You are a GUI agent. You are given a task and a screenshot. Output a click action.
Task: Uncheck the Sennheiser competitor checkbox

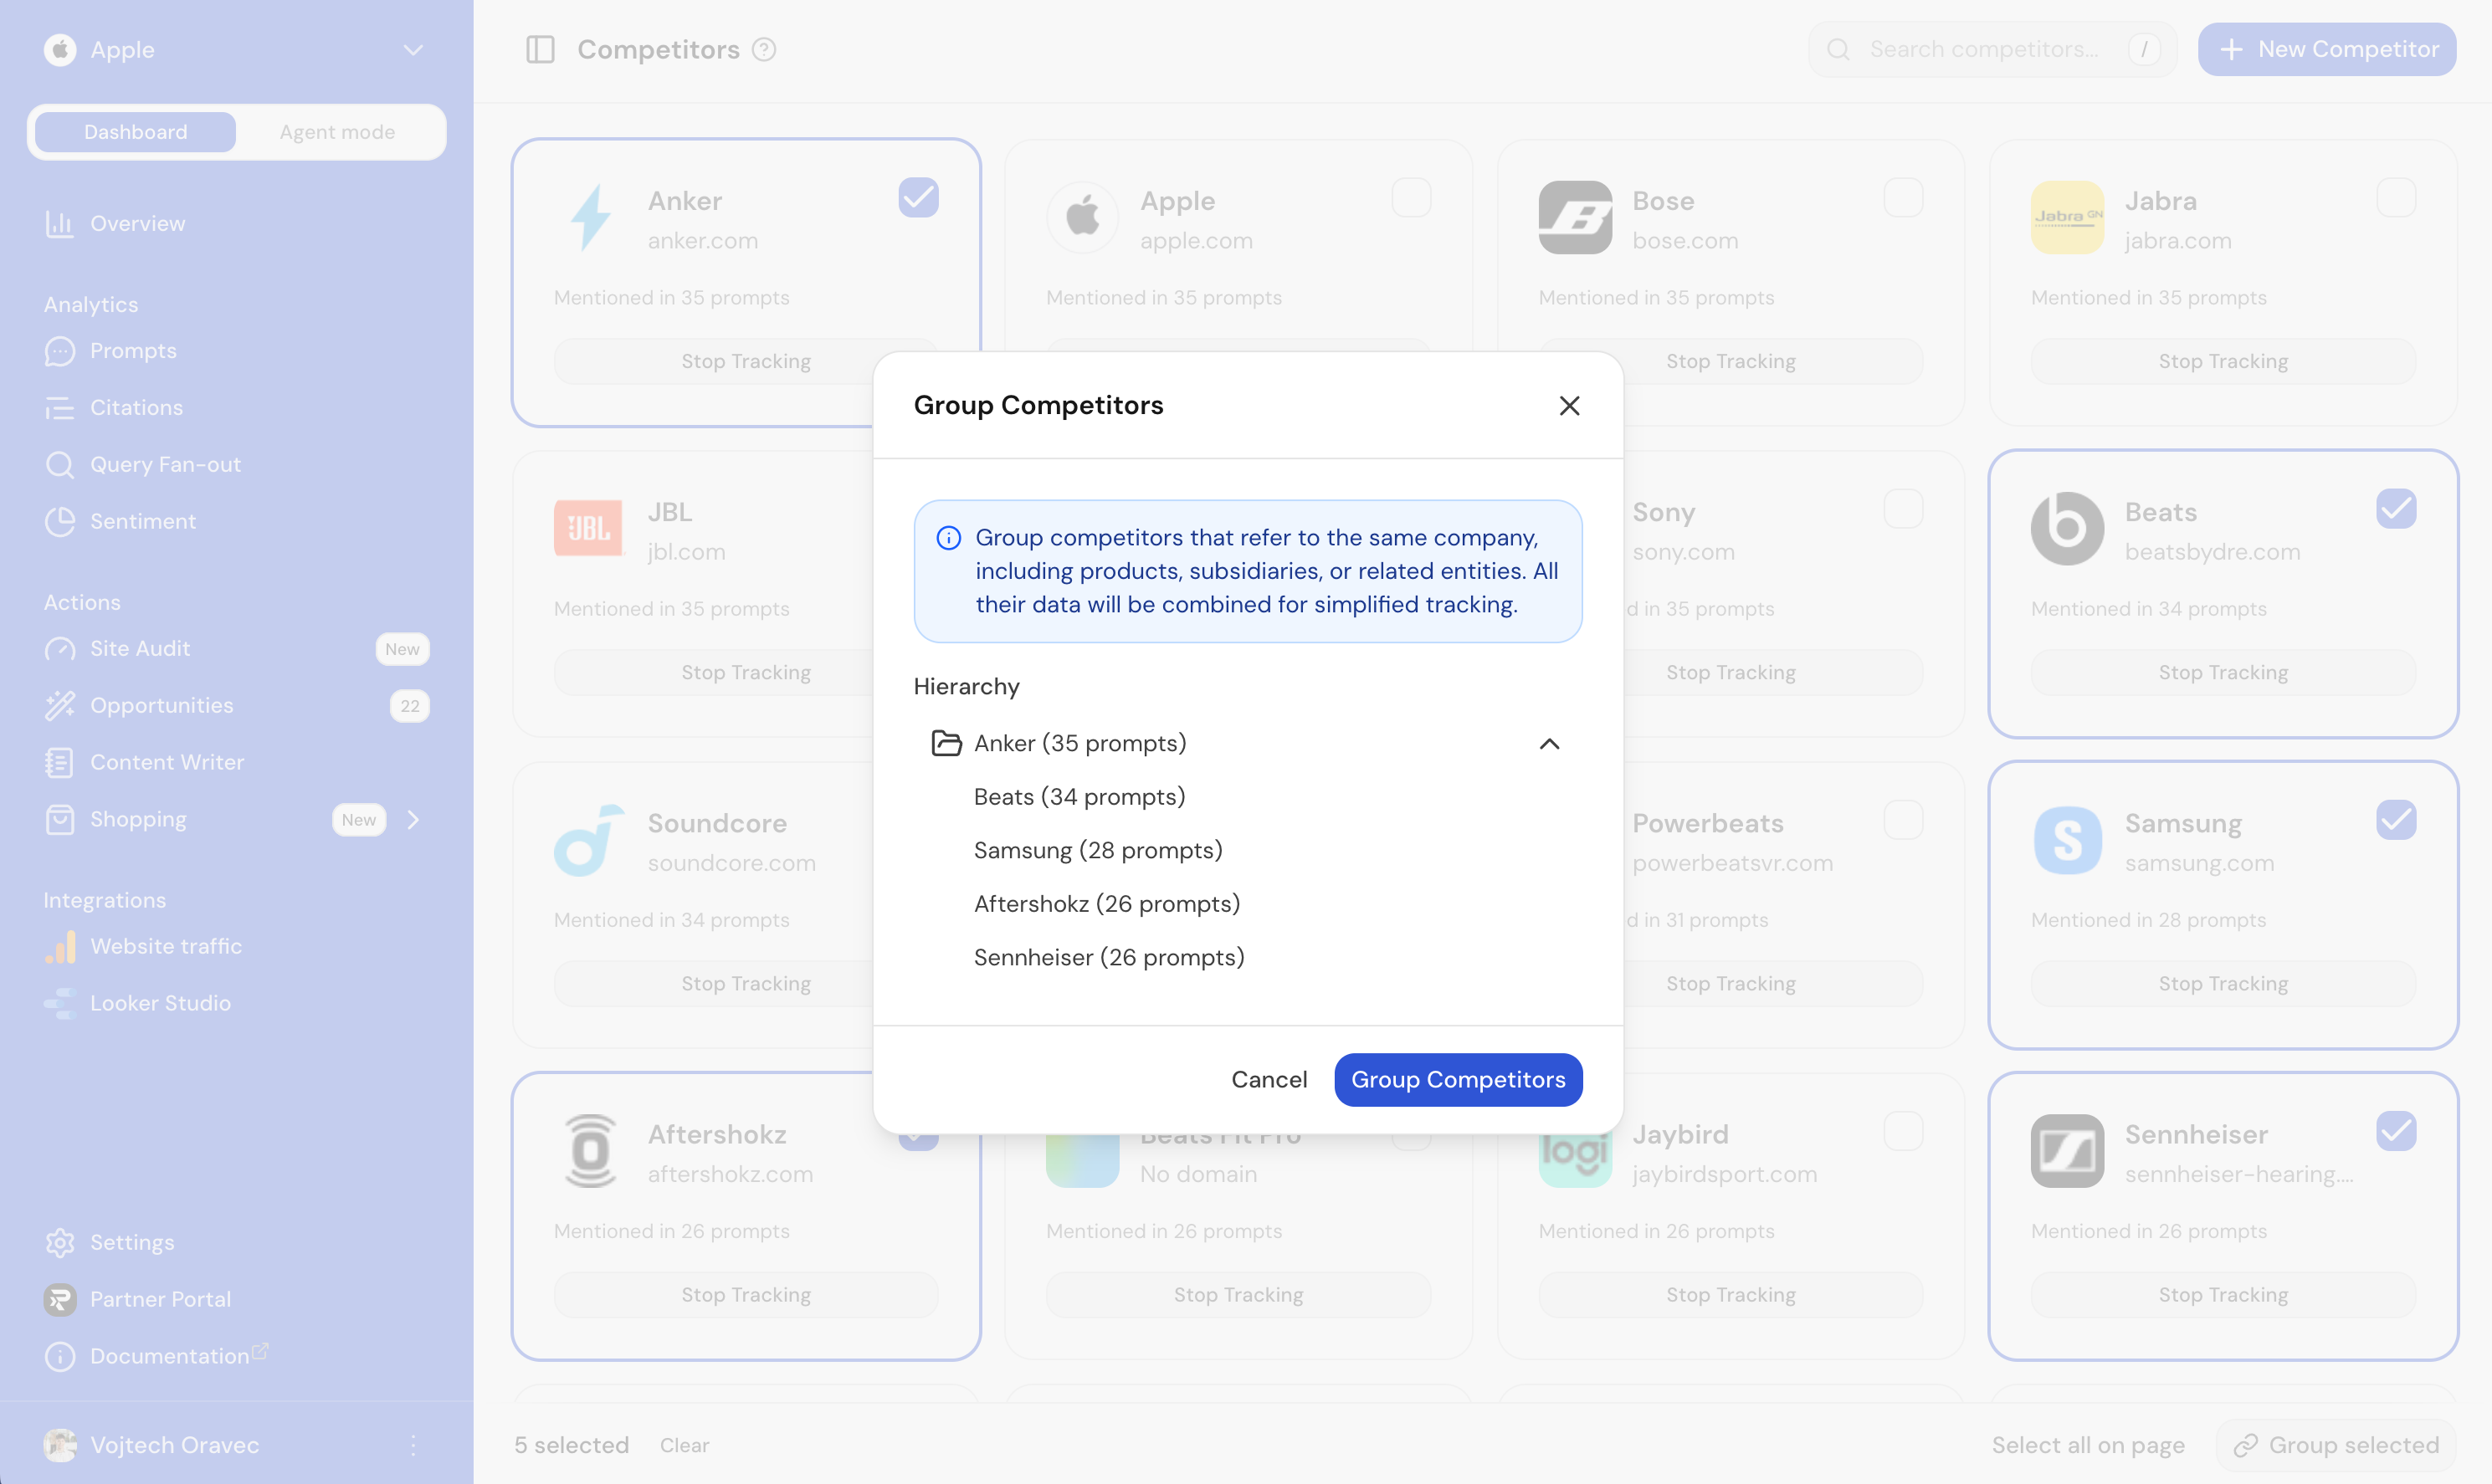coord(2396,1131)
